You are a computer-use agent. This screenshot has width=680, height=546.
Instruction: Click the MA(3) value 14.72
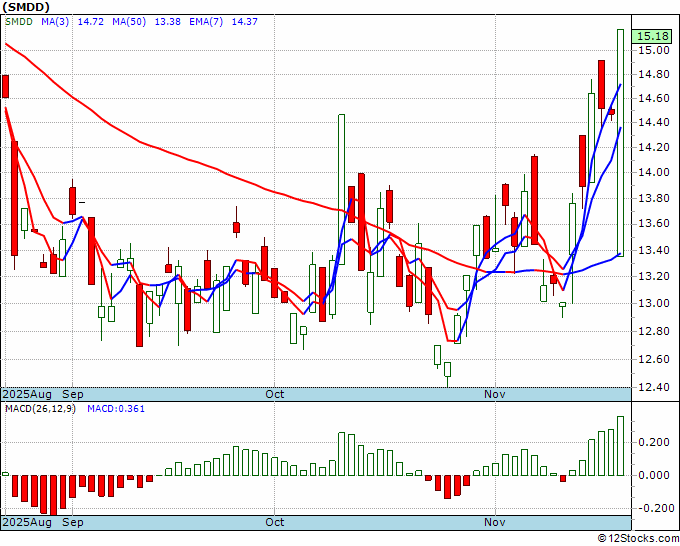point(91,22)
